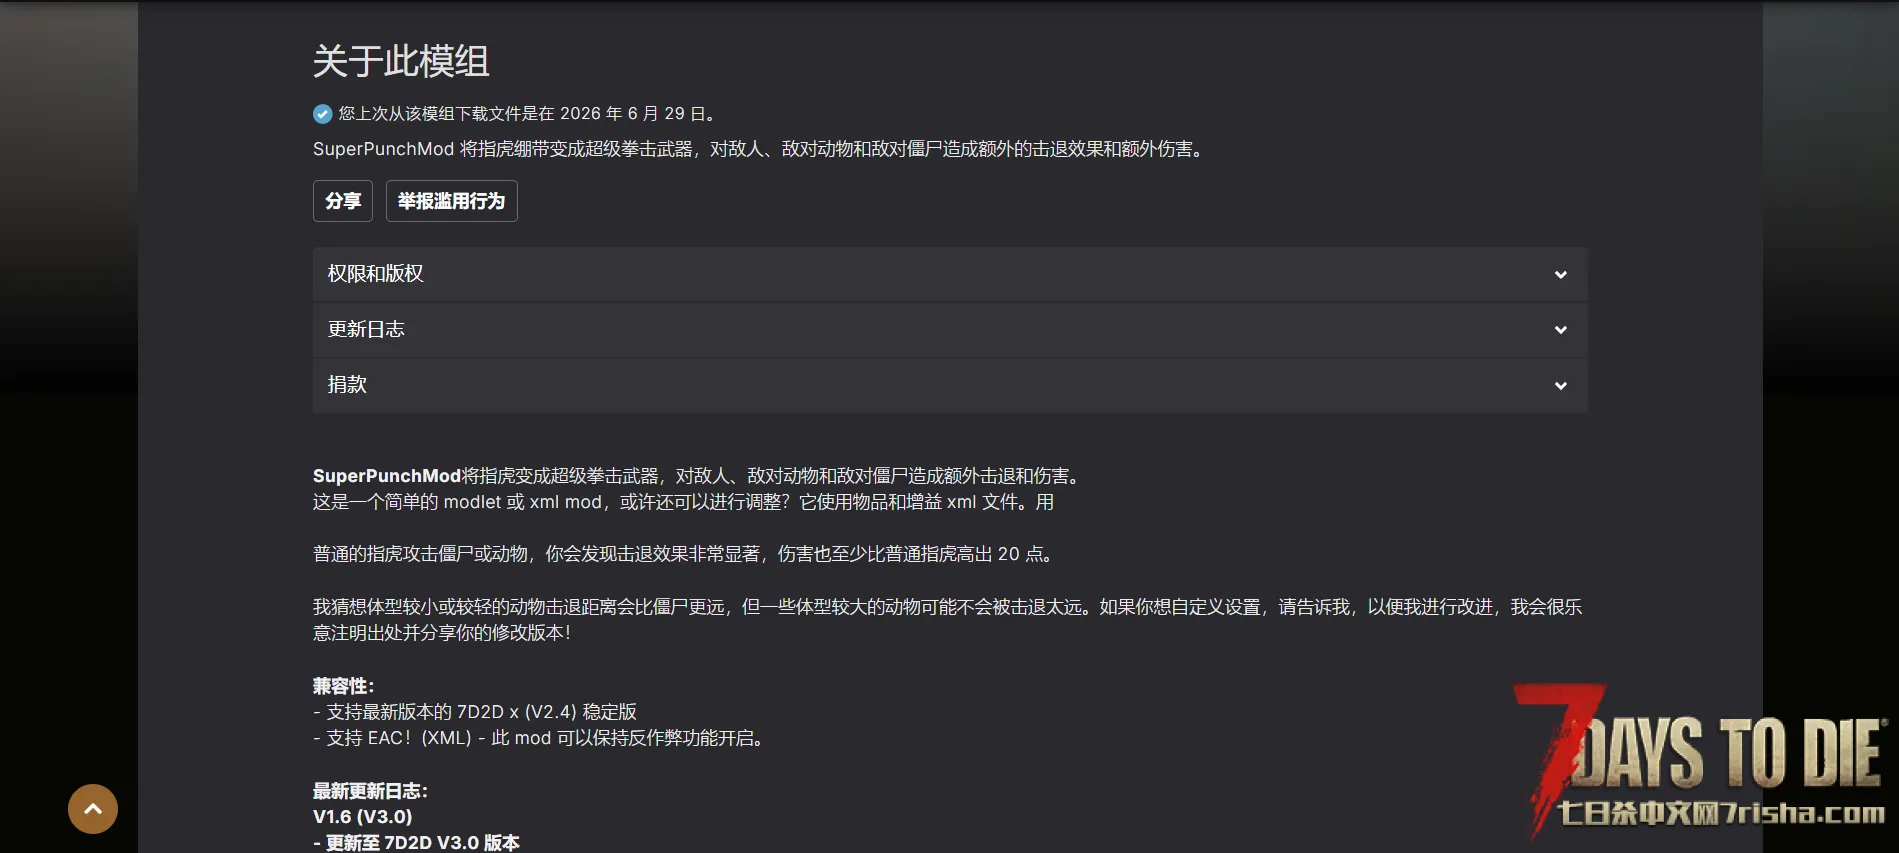This screenshot has width=1899, height=853.
Task: Click the 关于此模组 heading
Action: pos(401,61)
